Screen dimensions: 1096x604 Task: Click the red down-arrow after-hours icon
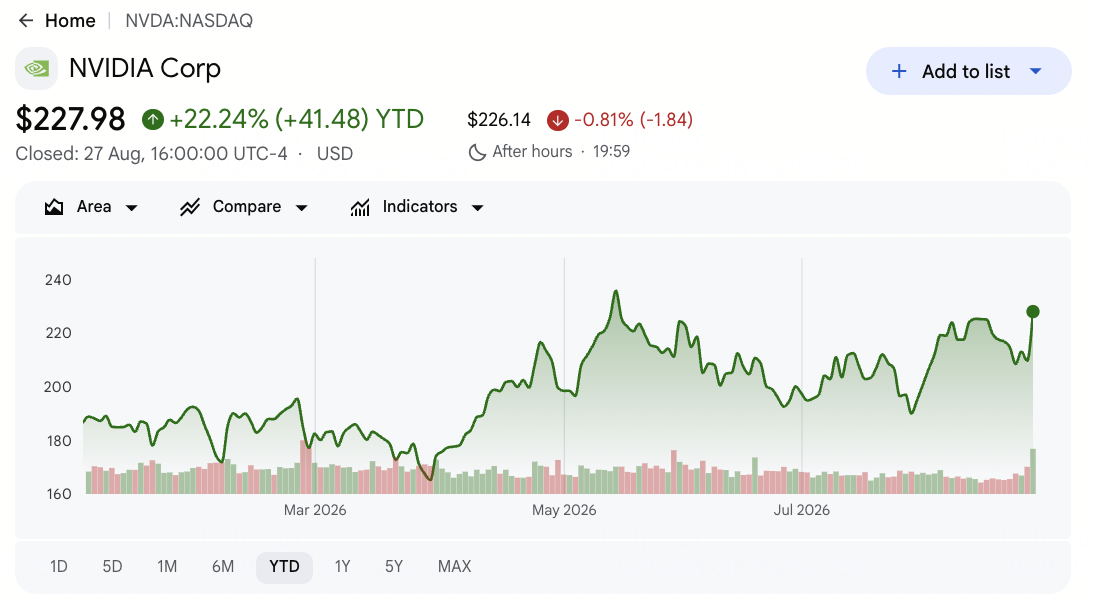pos(557,120)
